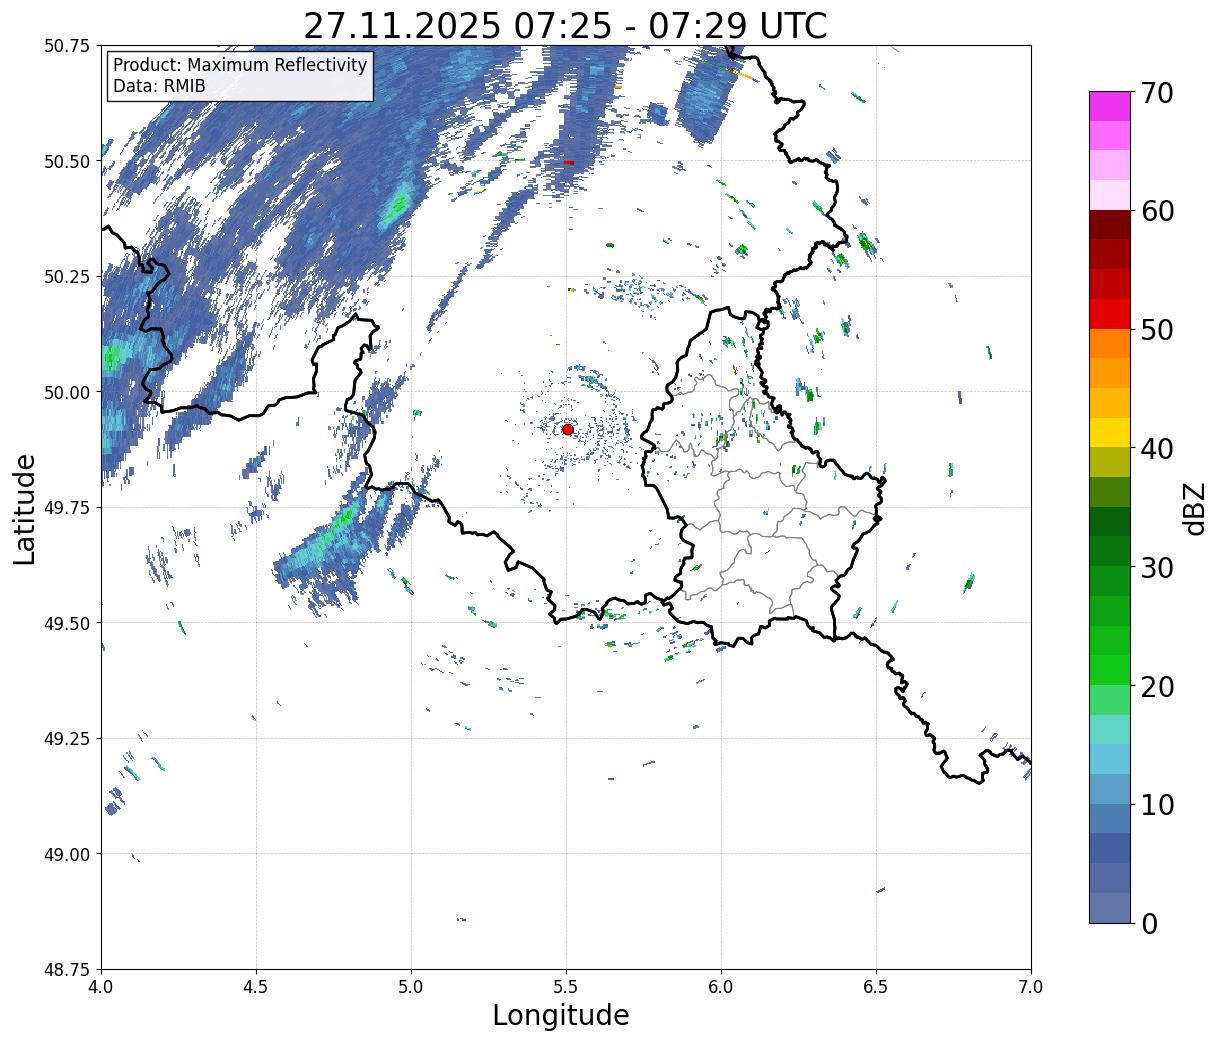Click the latitude tick label 48.75

[67, 969]
